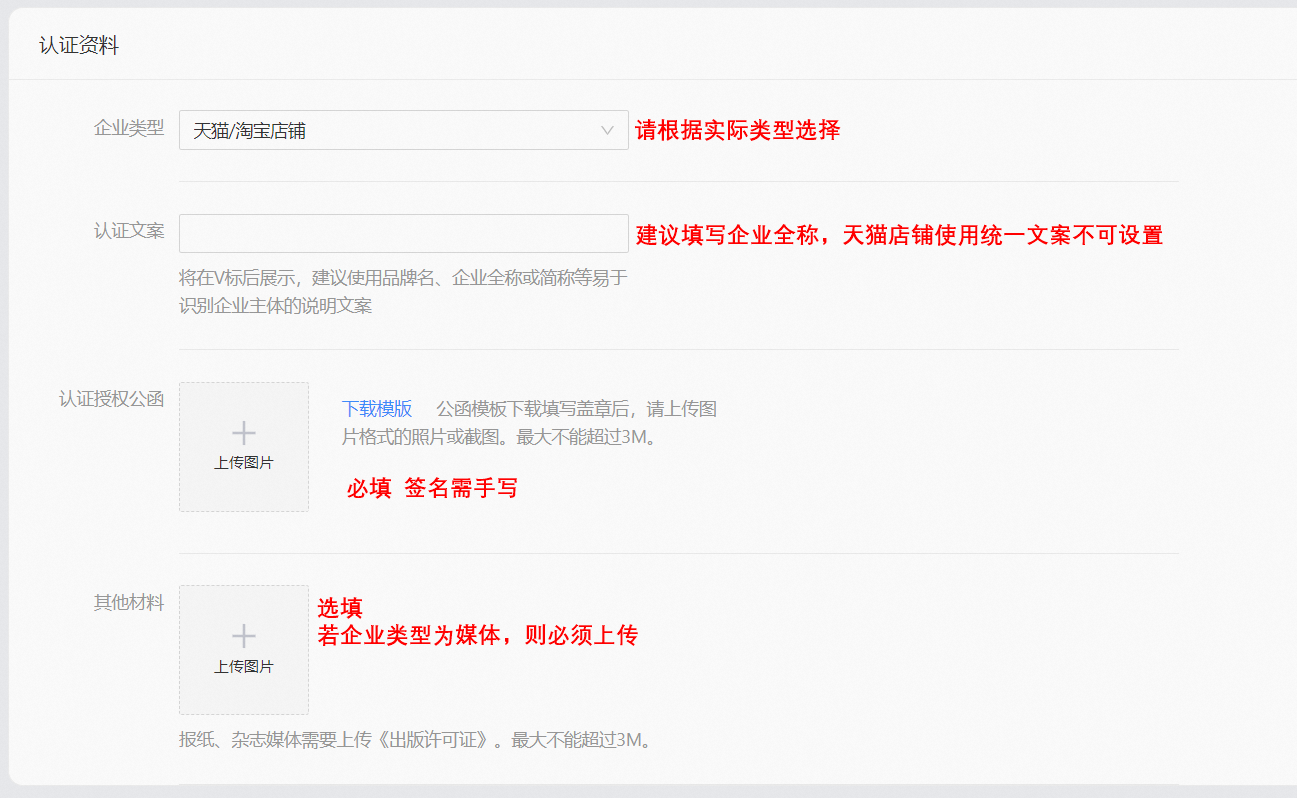The width and height of the screenshot is (1297, 798).
Task: Click the plus icon in 认证授权公函 upload box
Action: pos(244,433)
